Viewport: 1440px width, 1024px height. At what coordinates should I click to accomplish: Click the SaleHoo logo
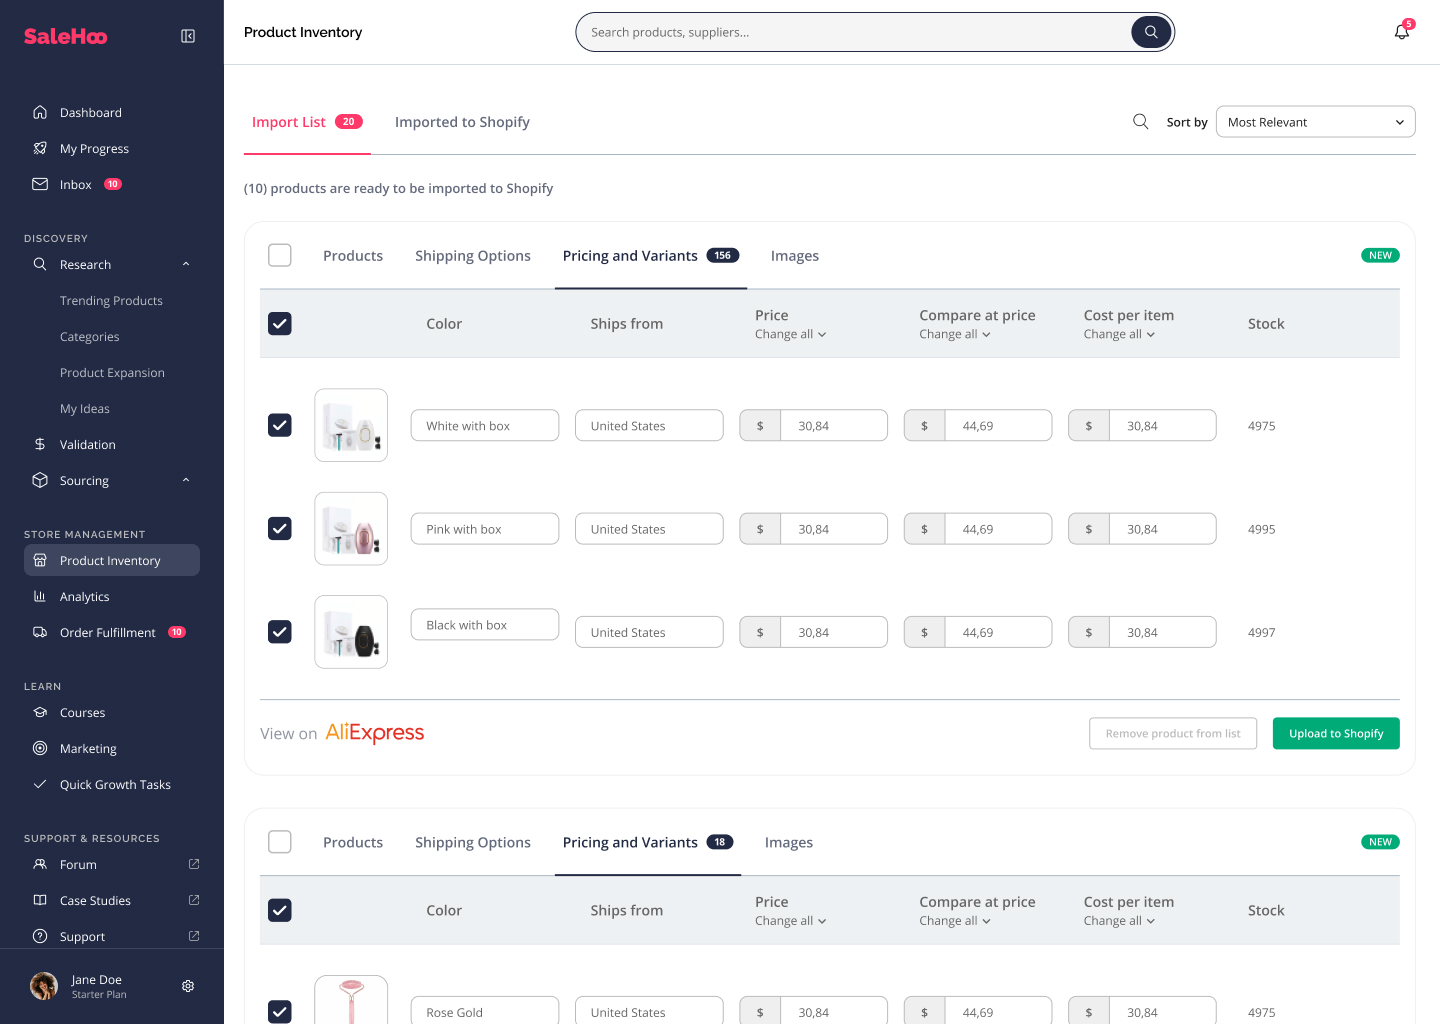66,36
